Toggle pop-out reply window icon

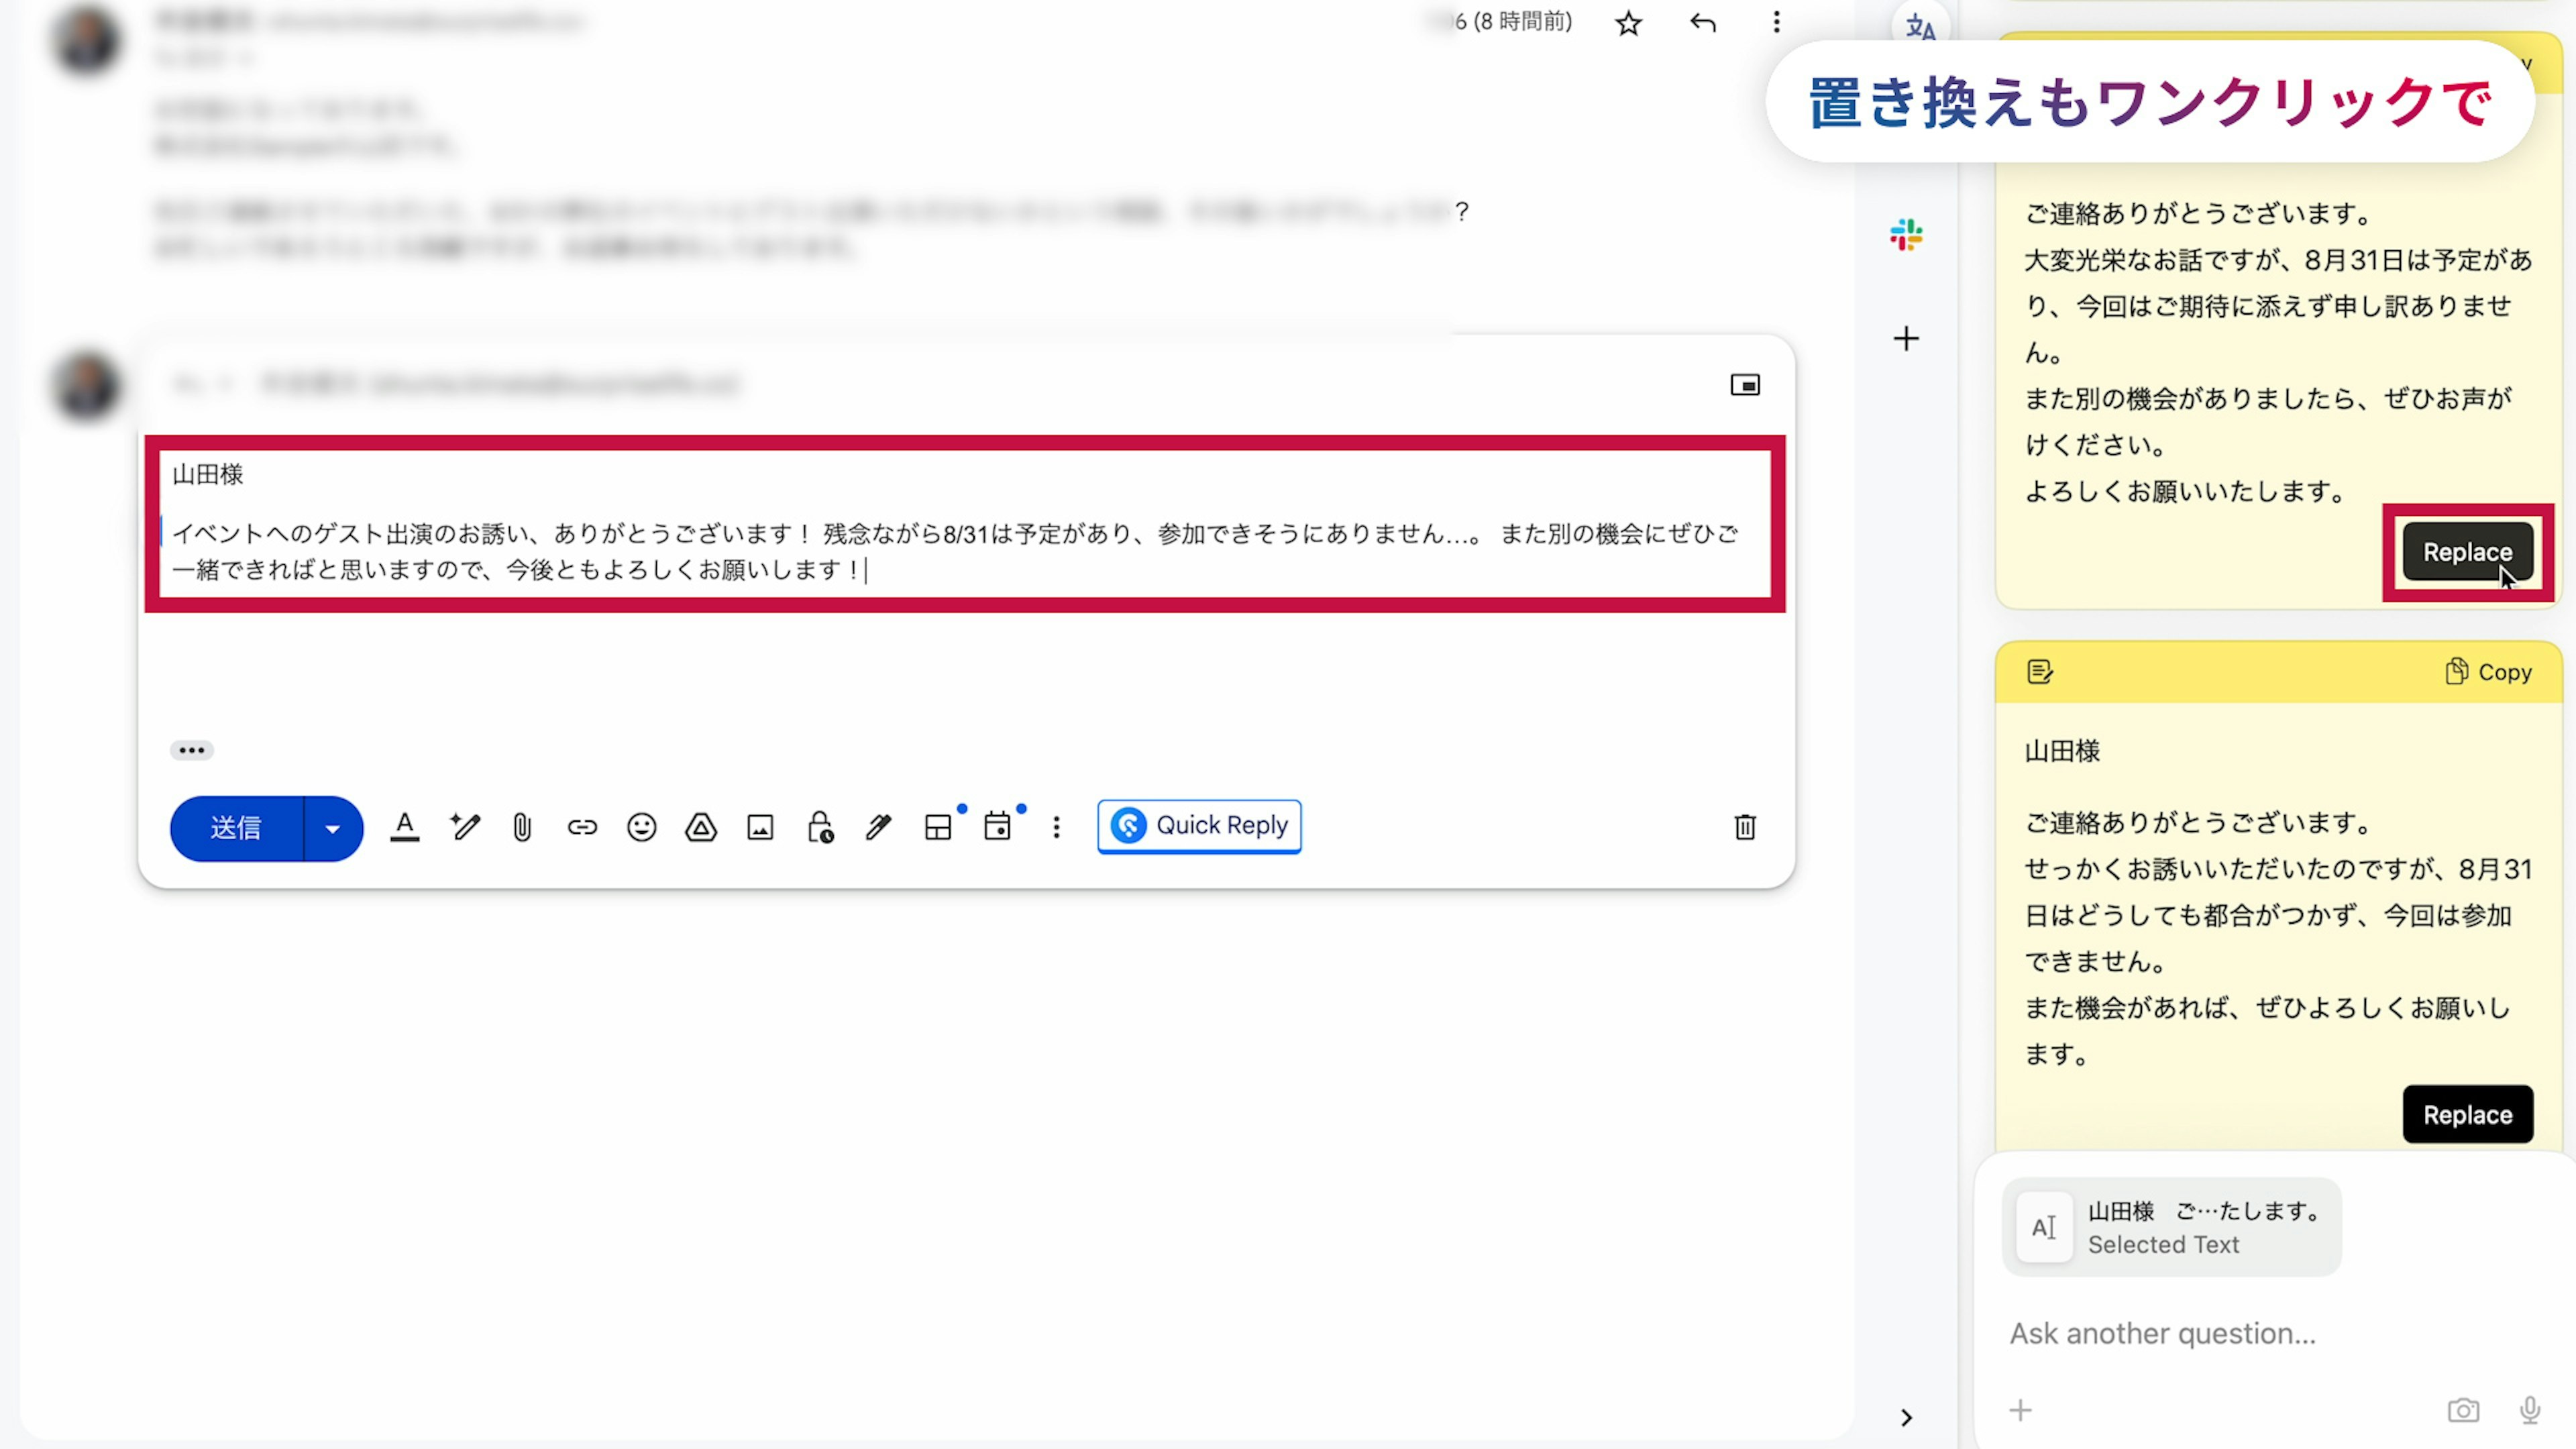click(1745, 385)
